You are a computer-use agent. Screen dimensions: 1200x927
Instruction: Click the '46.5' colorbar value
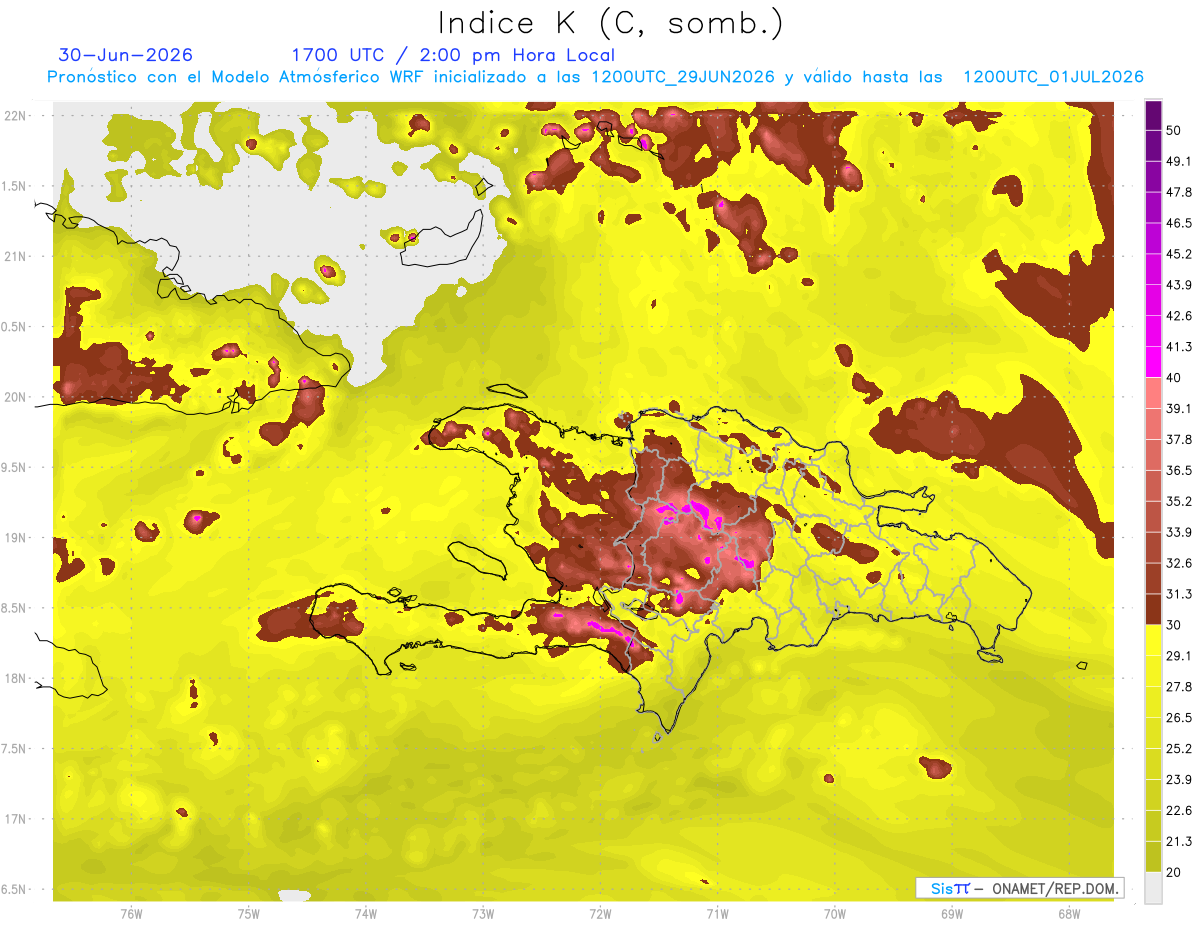point(1178,223)
